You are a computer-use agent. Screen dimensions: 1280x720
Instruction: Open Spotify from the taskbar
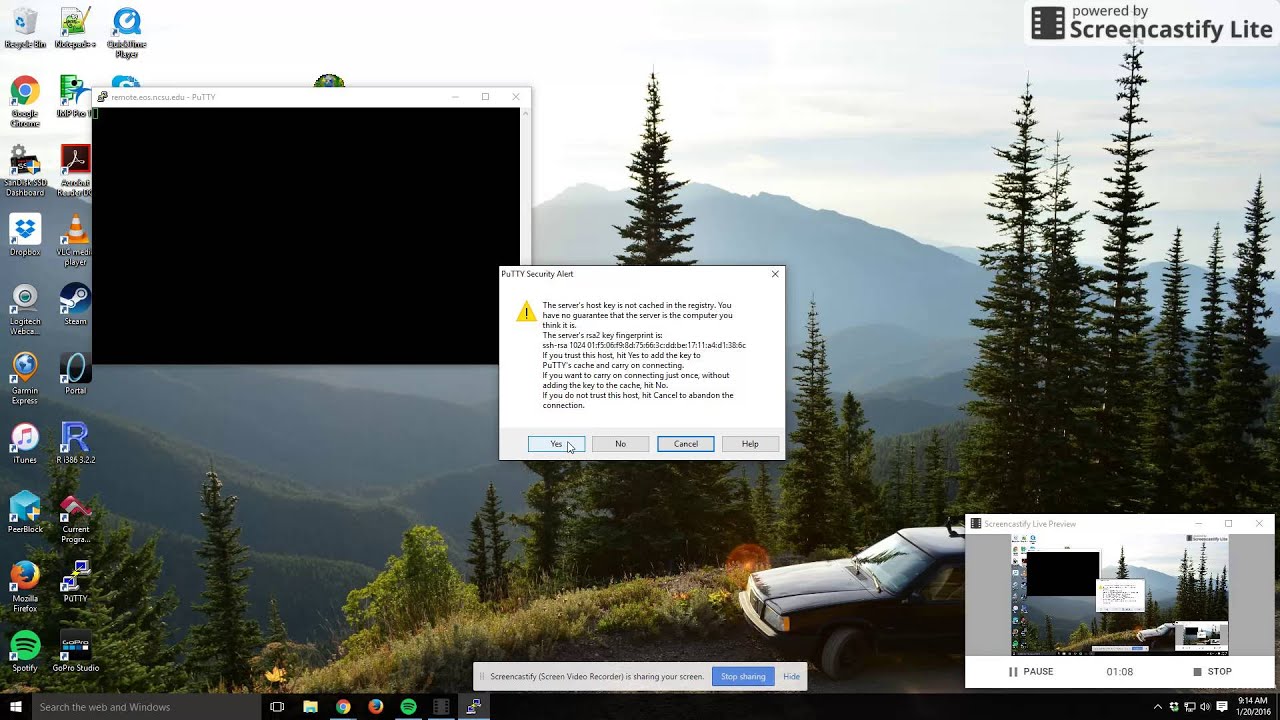[408, 707]
